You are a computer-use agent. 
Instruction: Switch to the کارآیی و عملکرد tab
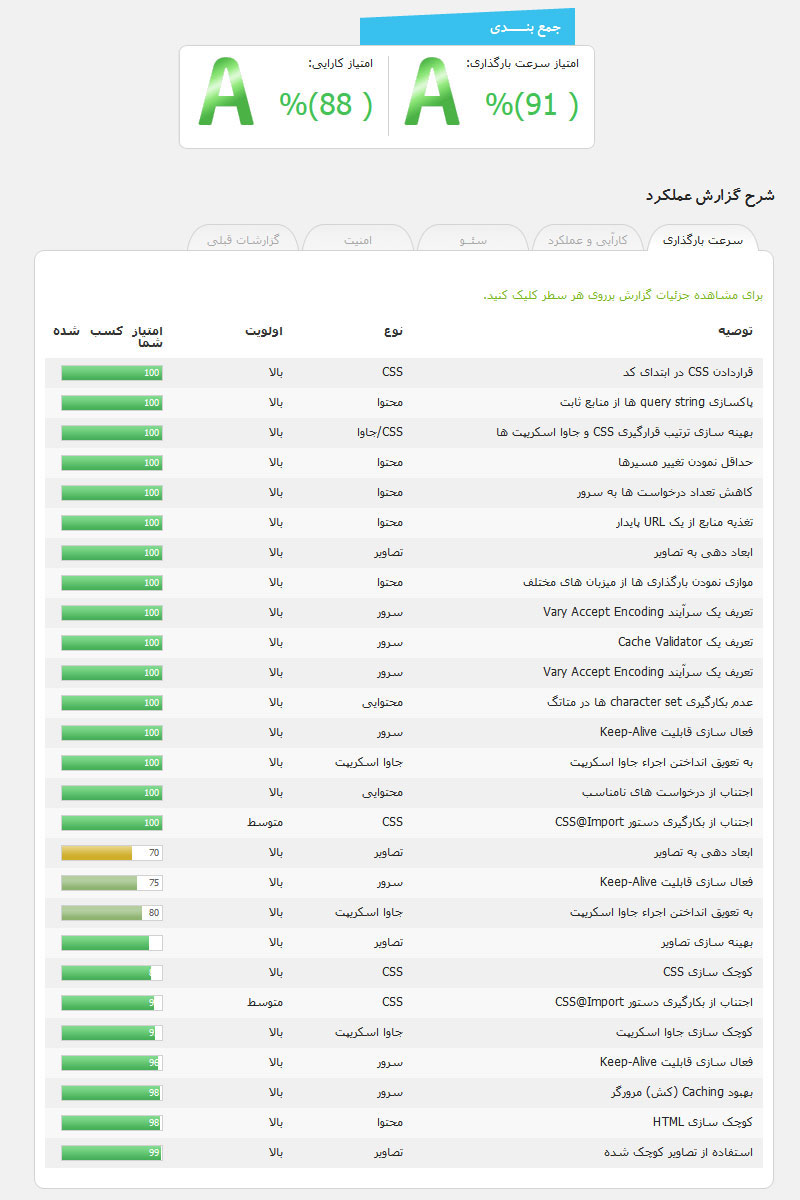tap(588, 240)
